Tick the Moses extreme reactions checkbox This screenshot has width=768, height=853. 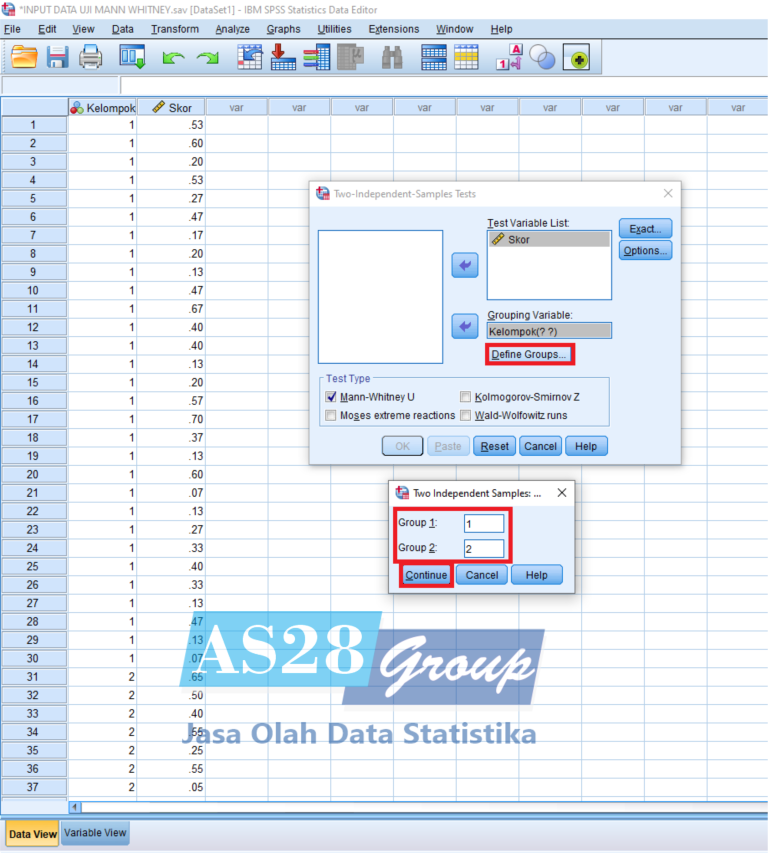coord(331,415)
